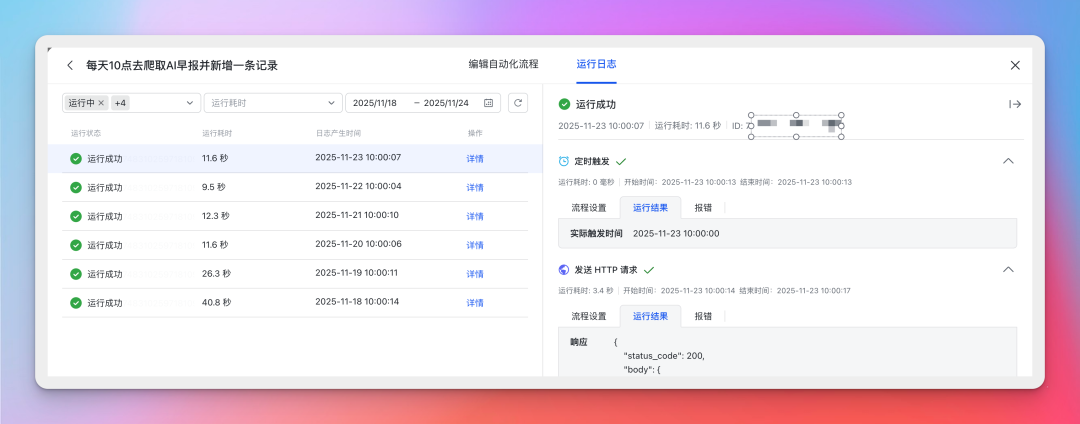Select the 9.5 秒 duration cell
1080x424 pixels.
[214, 187]
